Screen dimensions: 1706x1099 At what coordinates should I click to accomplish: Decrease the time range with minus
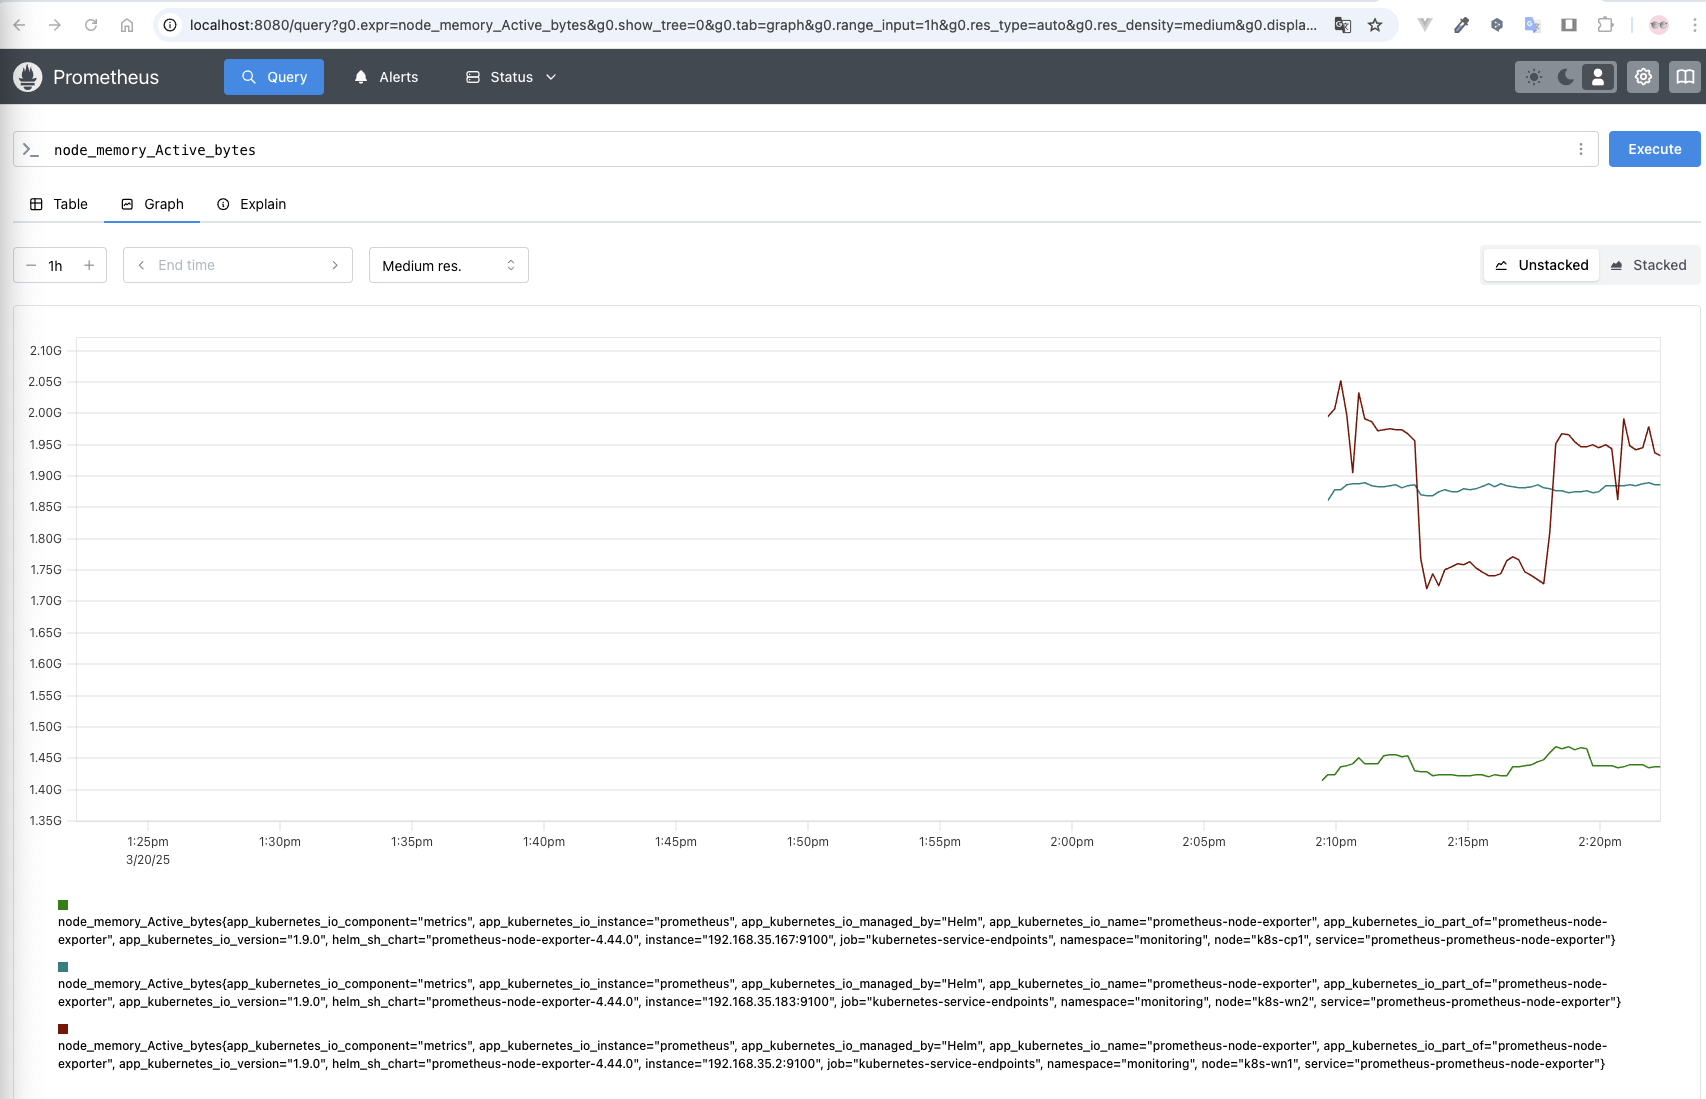pos(31,265)
